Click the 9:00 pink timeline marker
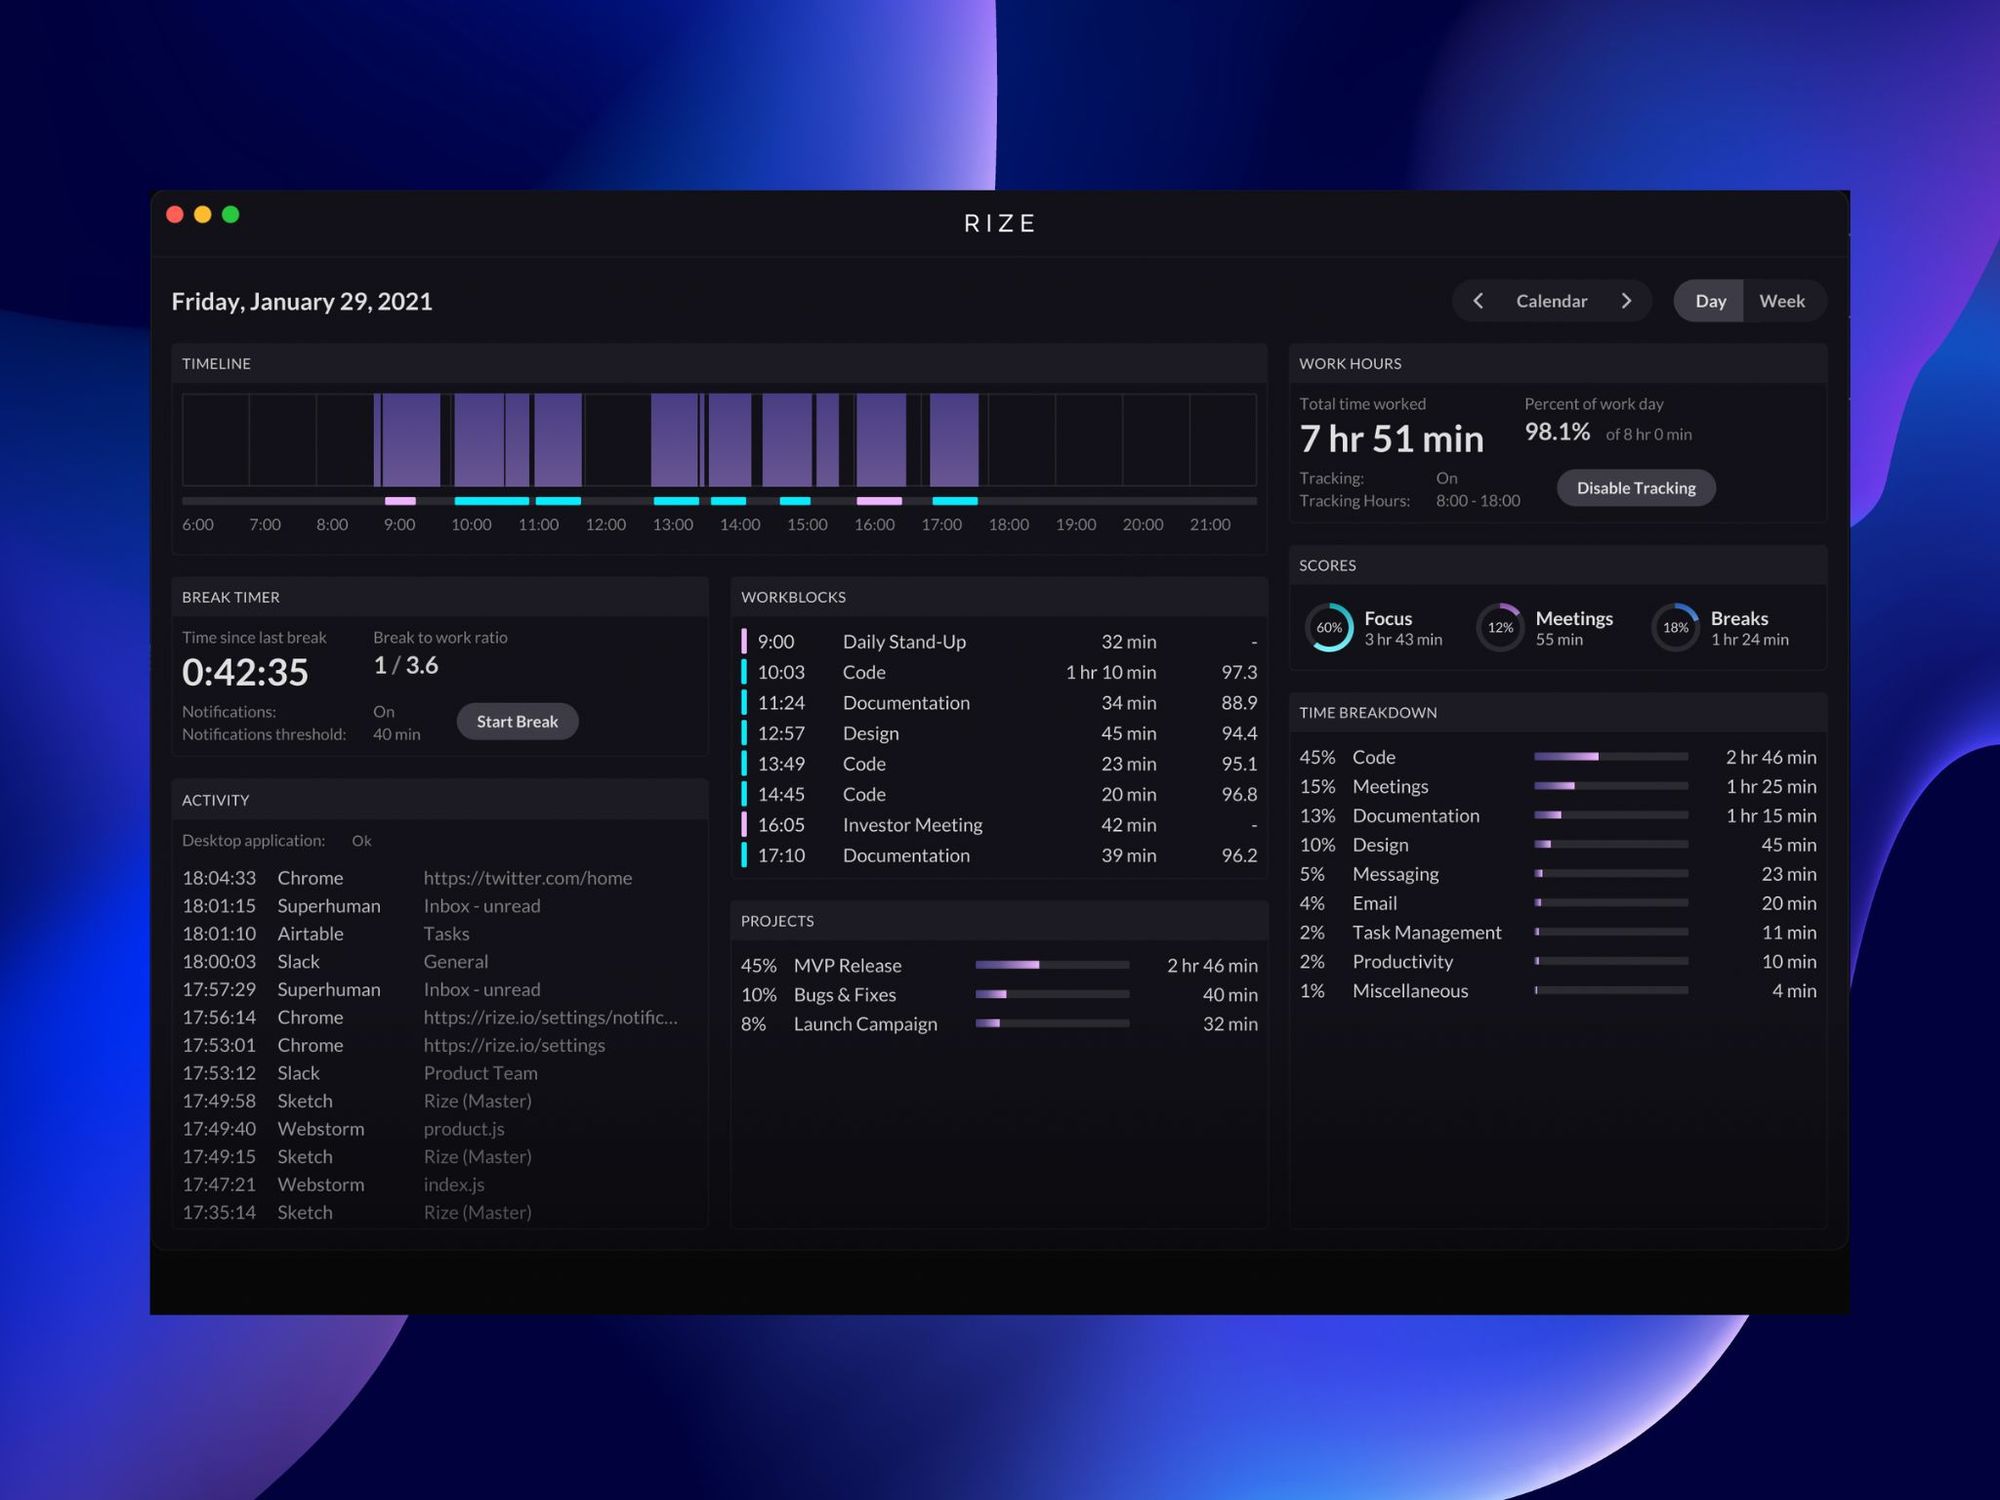 [x=400, y=501]
